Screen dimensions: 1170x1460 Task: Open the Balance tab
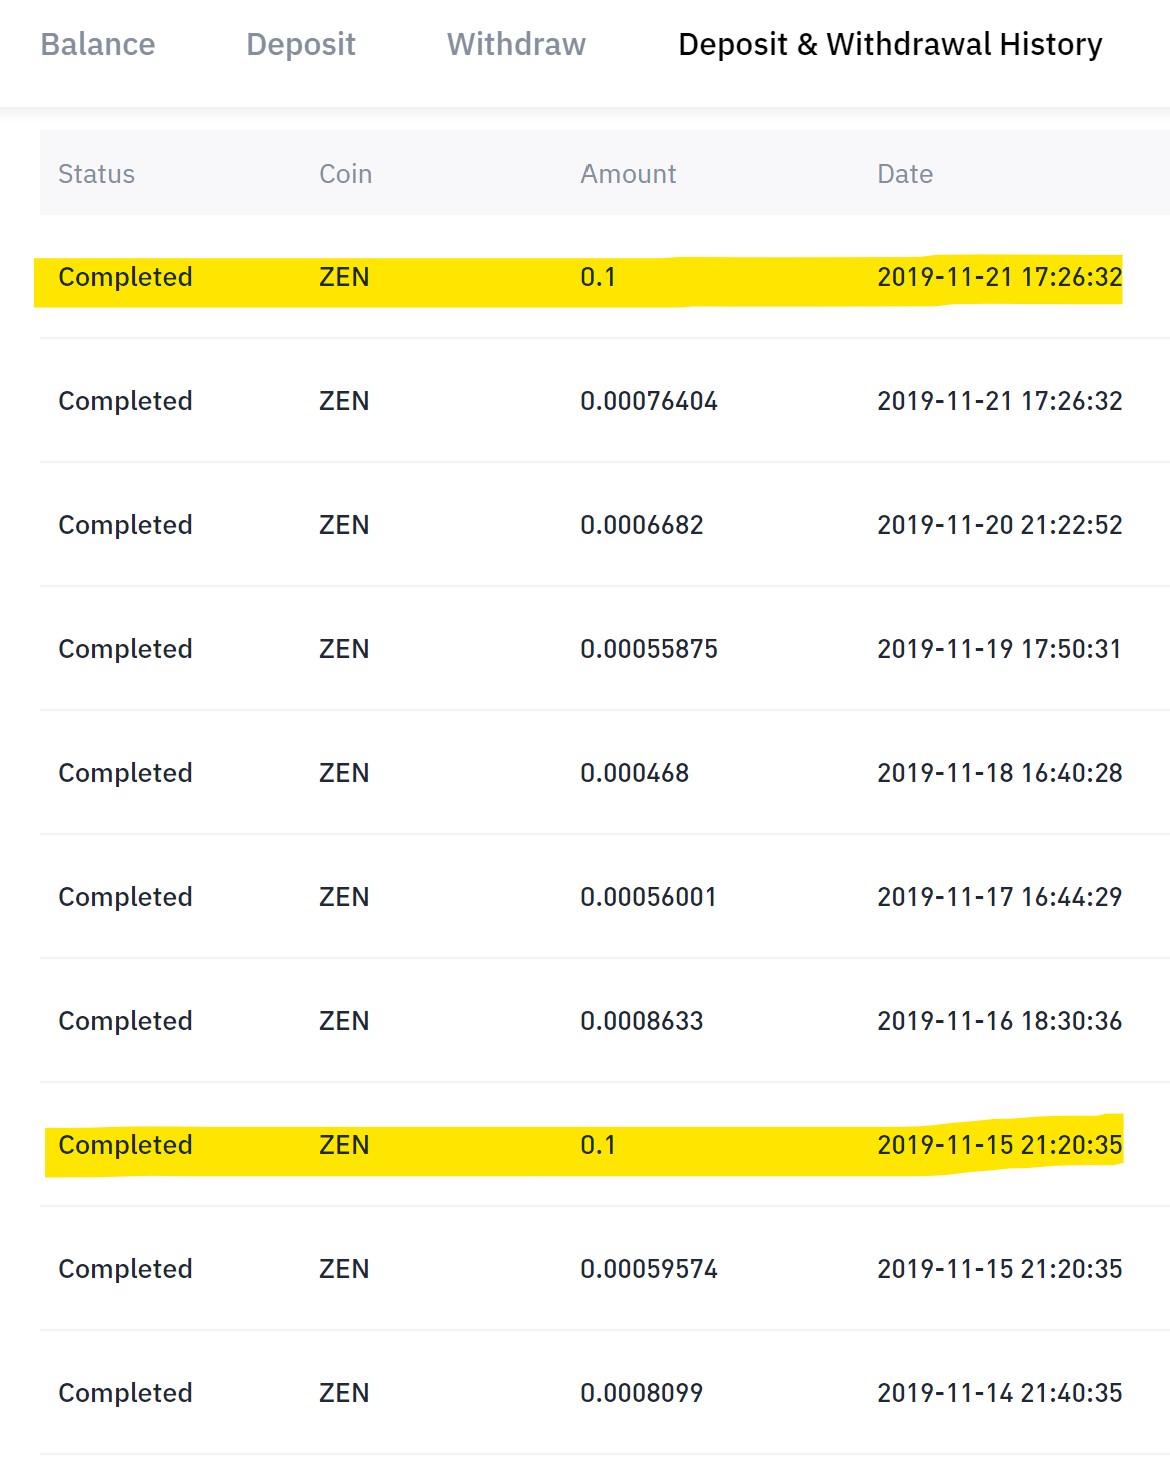coord(98,45)
